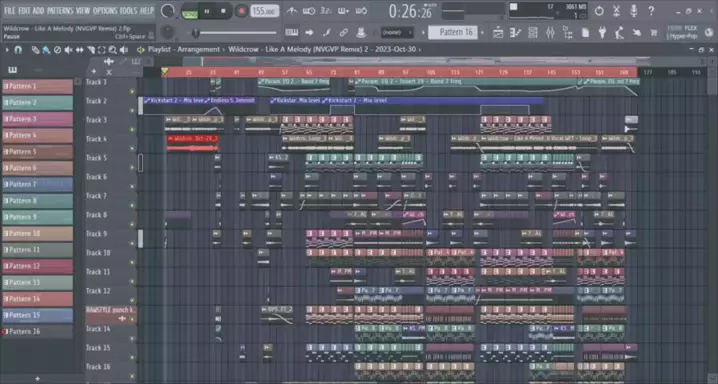Select the playlist draw pencil tool
The height and width of the screenshot is (384, 718).
(x=35, y=50)
